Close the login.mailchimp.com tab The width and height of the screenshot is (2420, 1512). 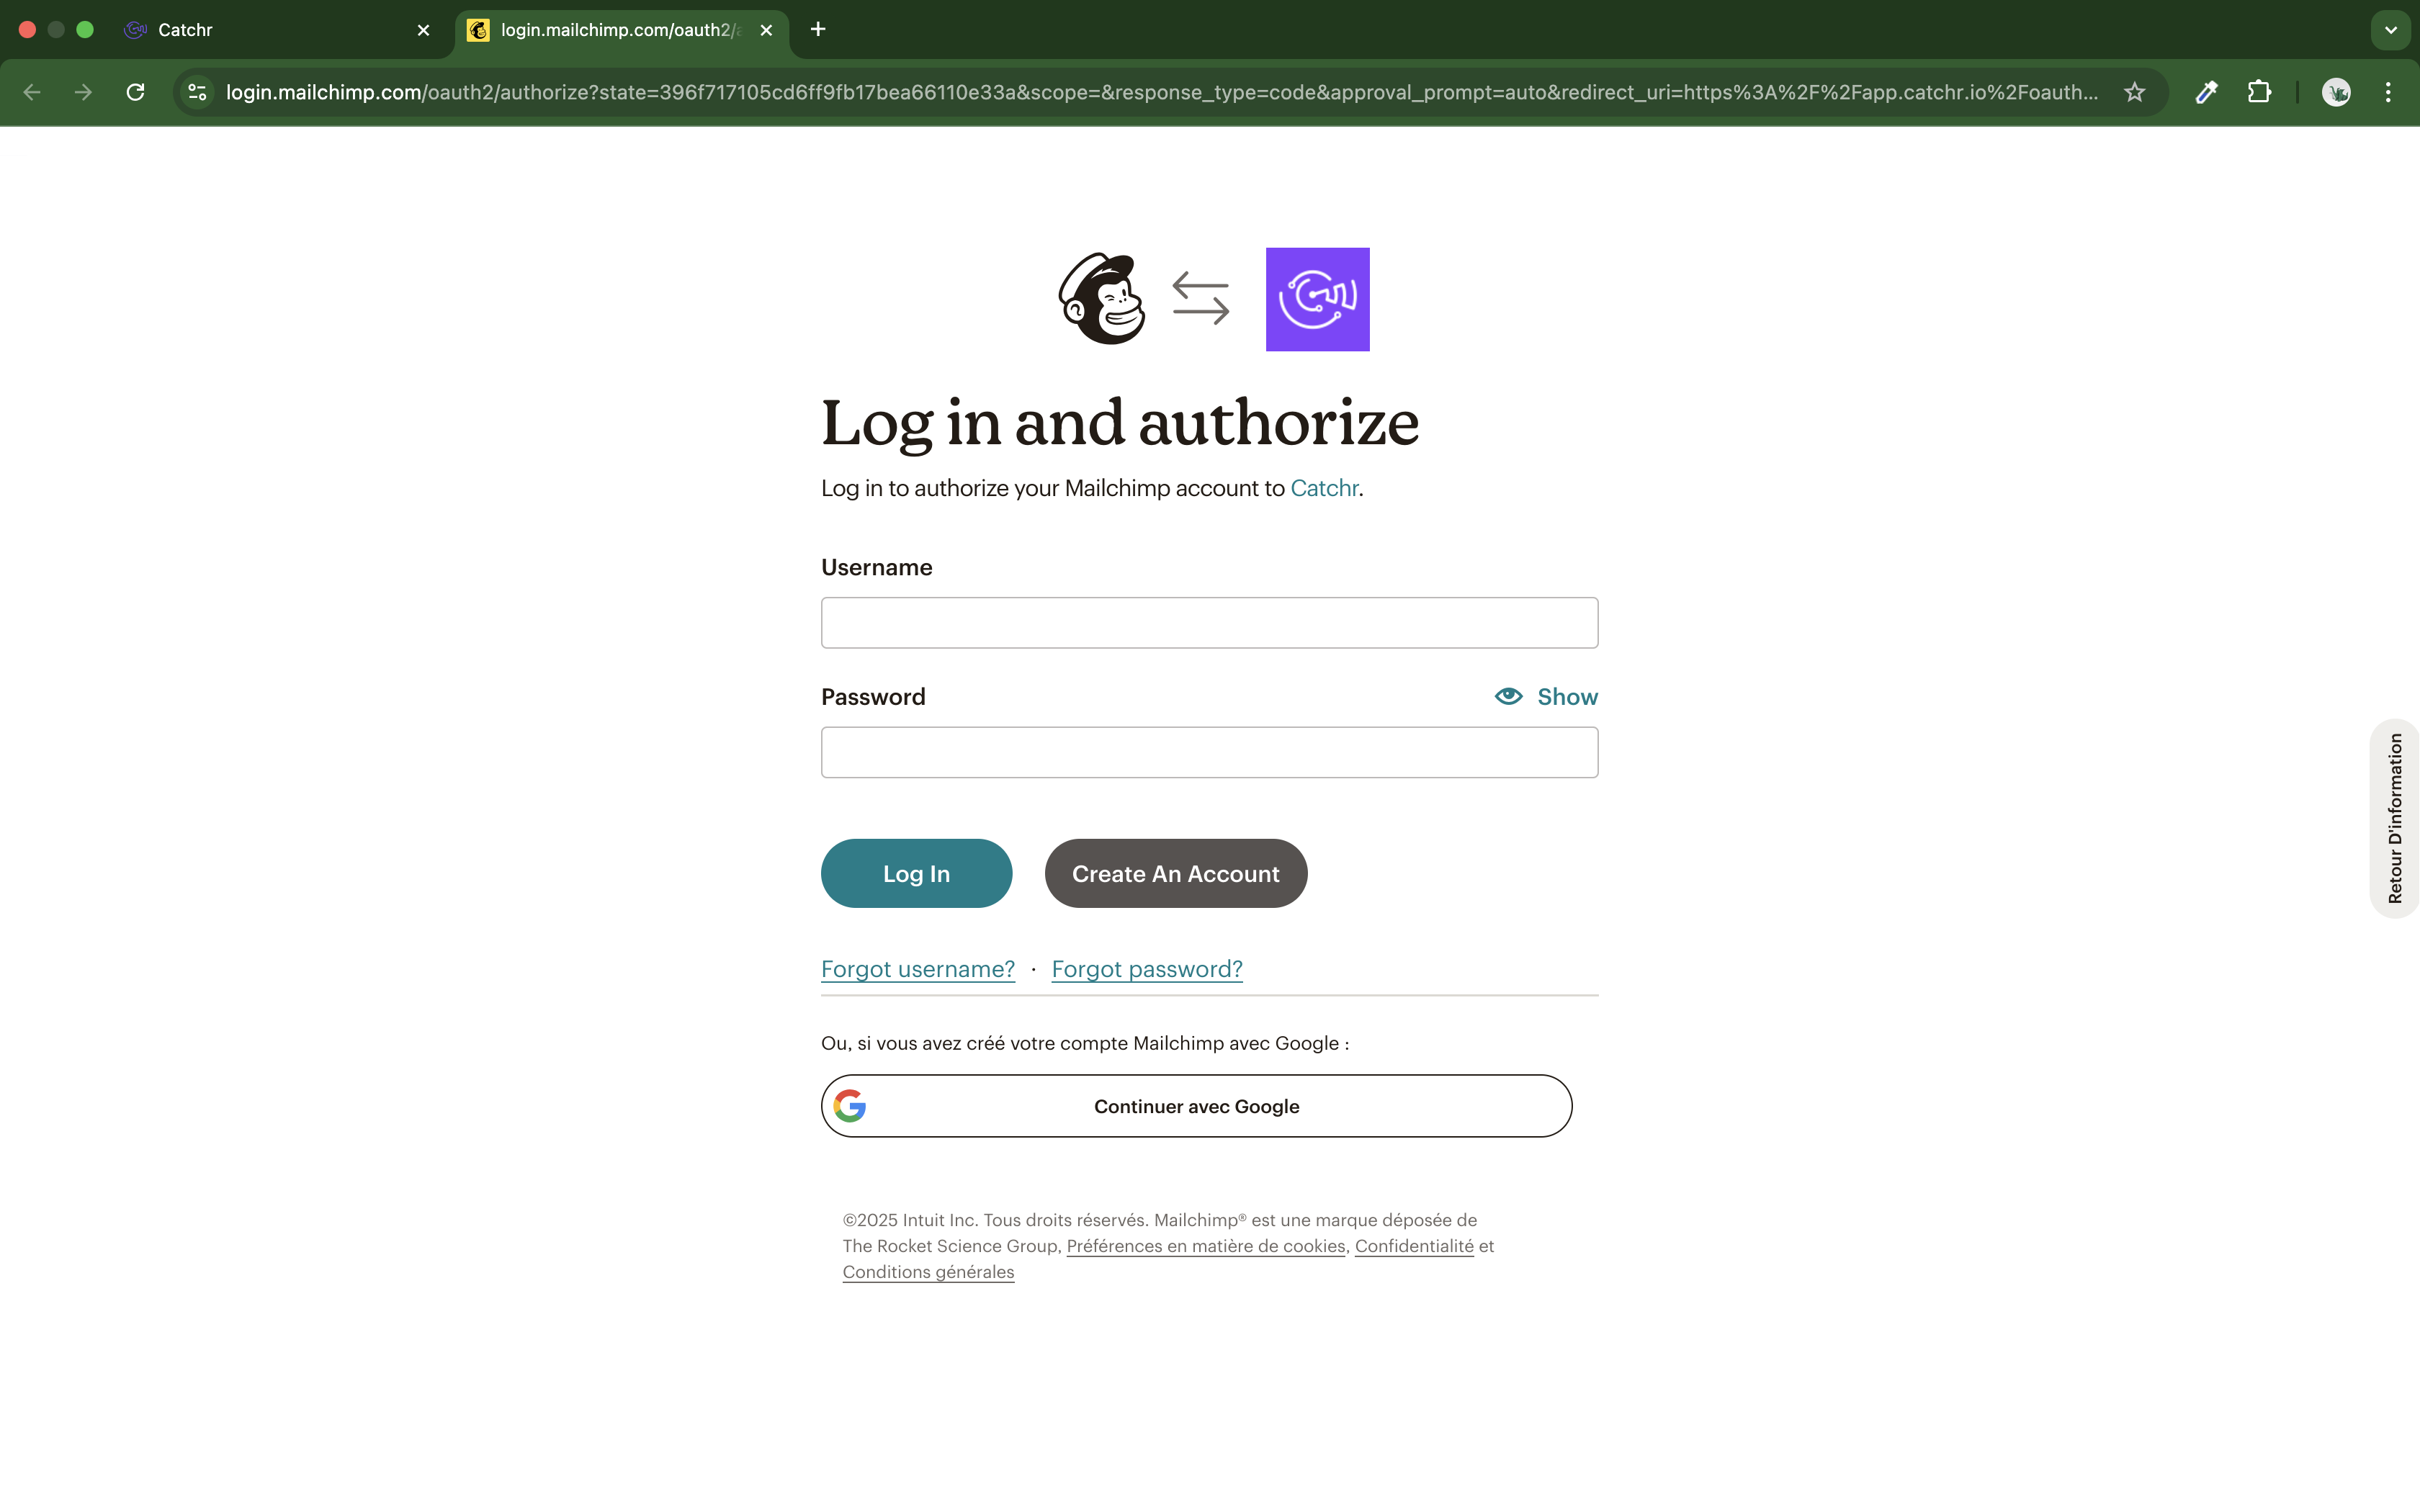click(766, 30)
